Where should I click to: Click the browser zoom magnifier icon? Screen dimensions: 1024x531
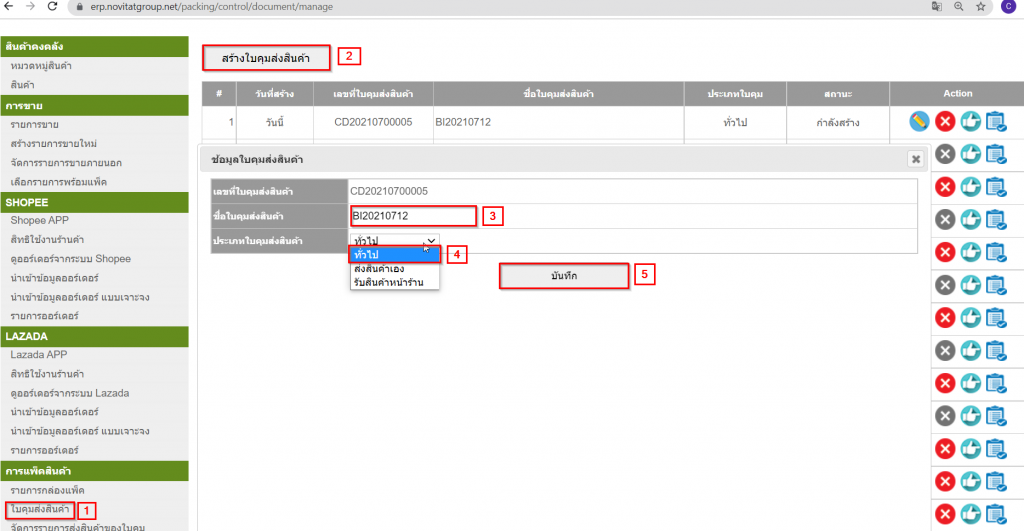956,7
